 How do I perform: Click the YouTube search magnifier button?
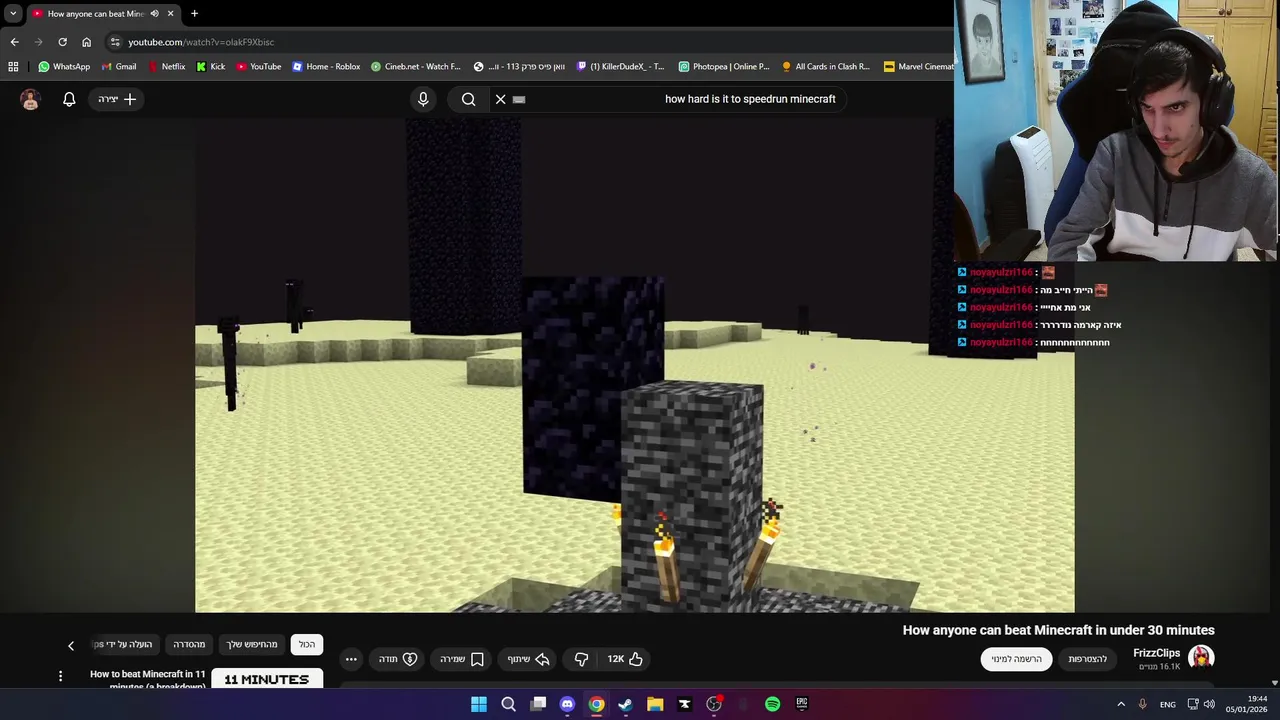point(468,99)
